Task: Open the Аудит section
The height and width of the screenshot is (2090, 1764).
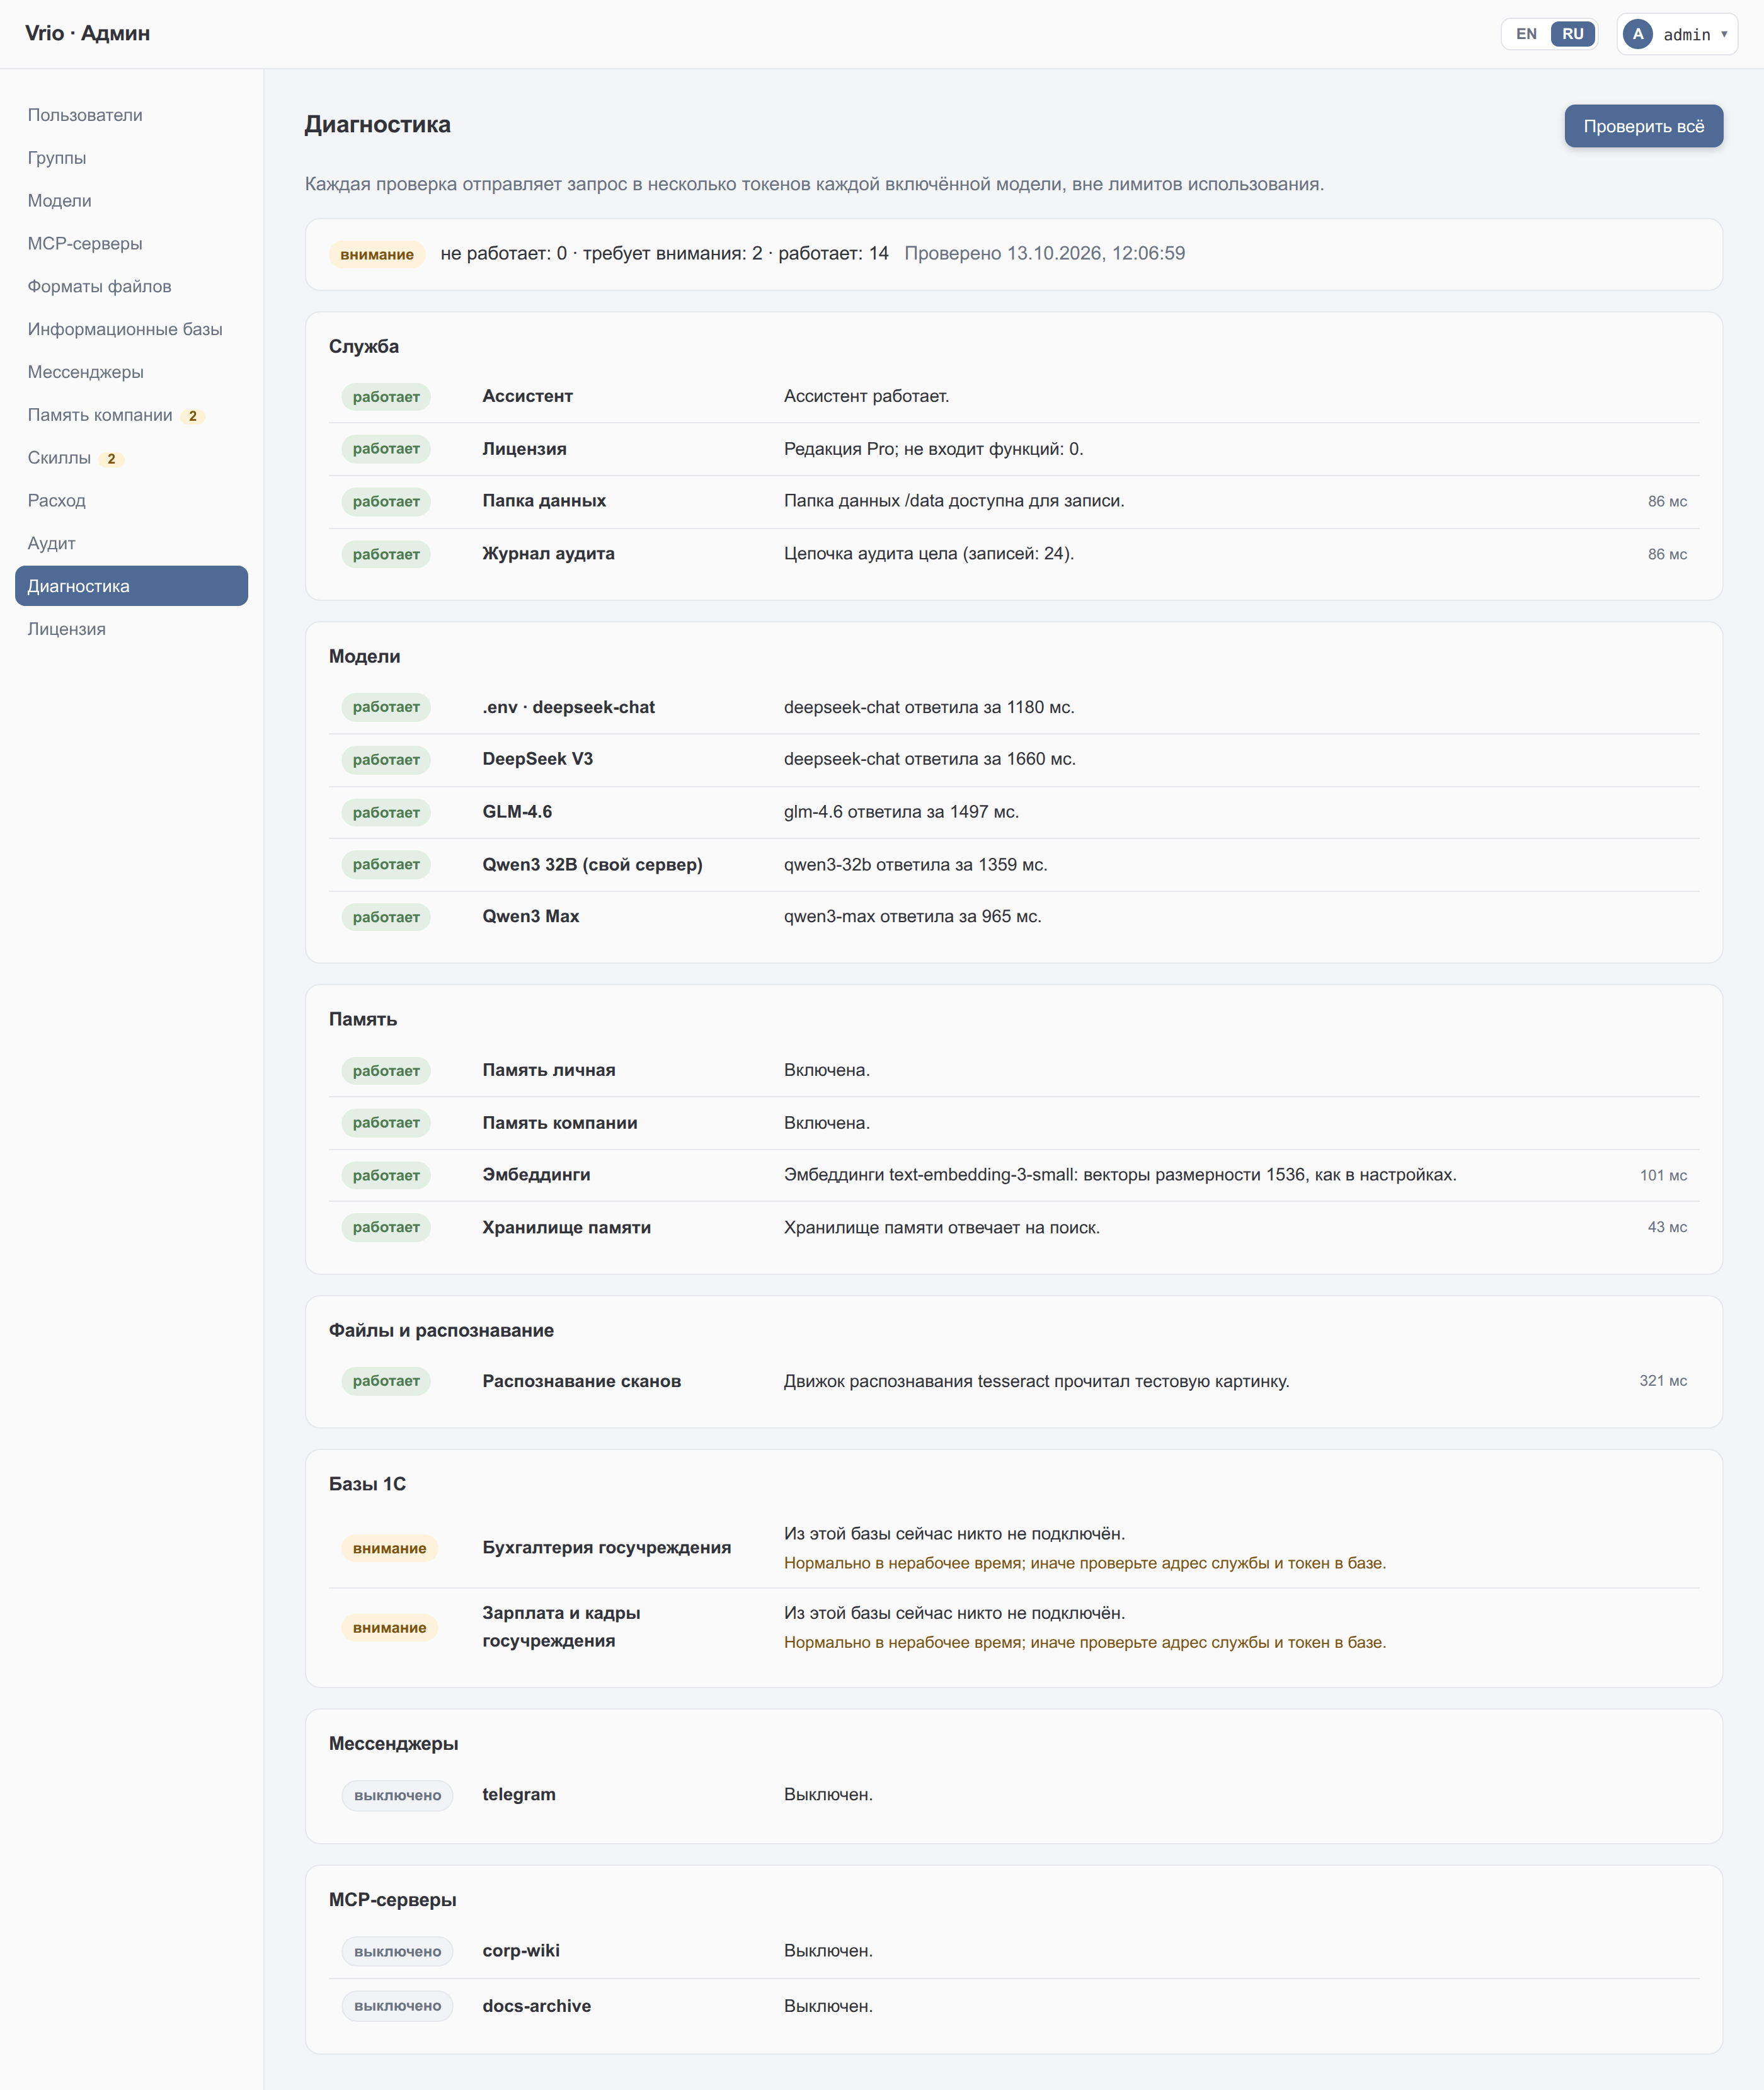Action: [131, 543]
